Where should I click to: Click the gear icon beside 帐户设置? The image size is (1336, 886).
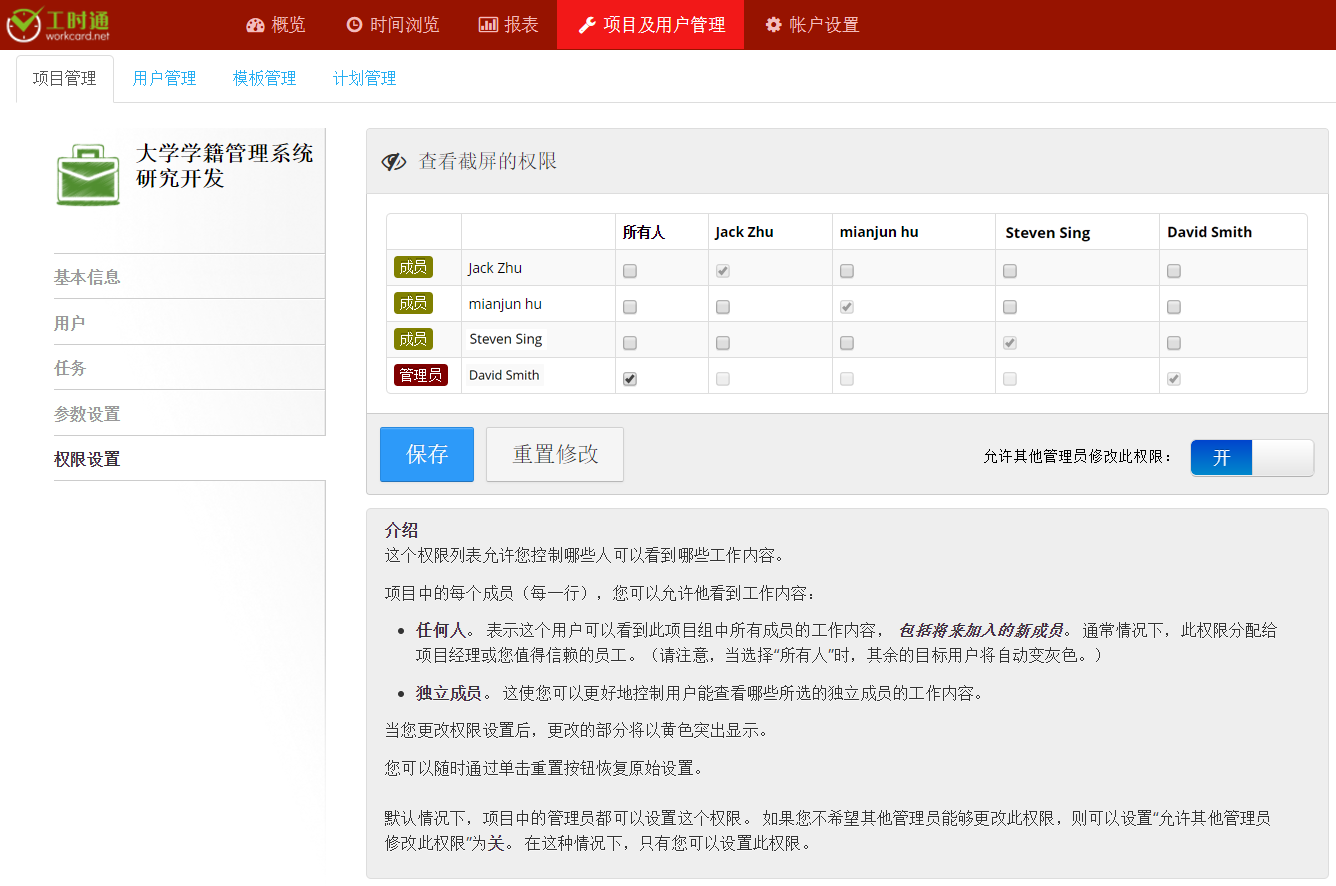[x=773, y=25]
